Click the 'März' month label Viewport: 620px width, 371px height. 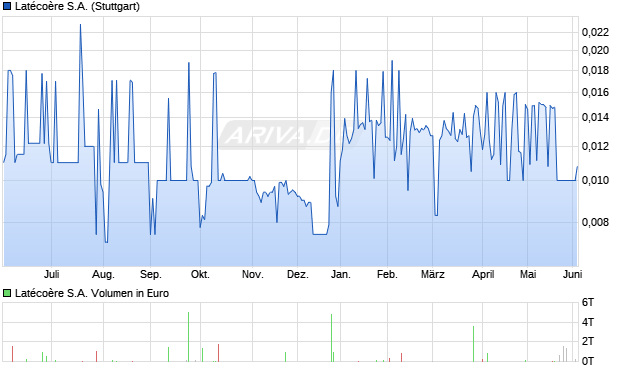tap(433, 274)
